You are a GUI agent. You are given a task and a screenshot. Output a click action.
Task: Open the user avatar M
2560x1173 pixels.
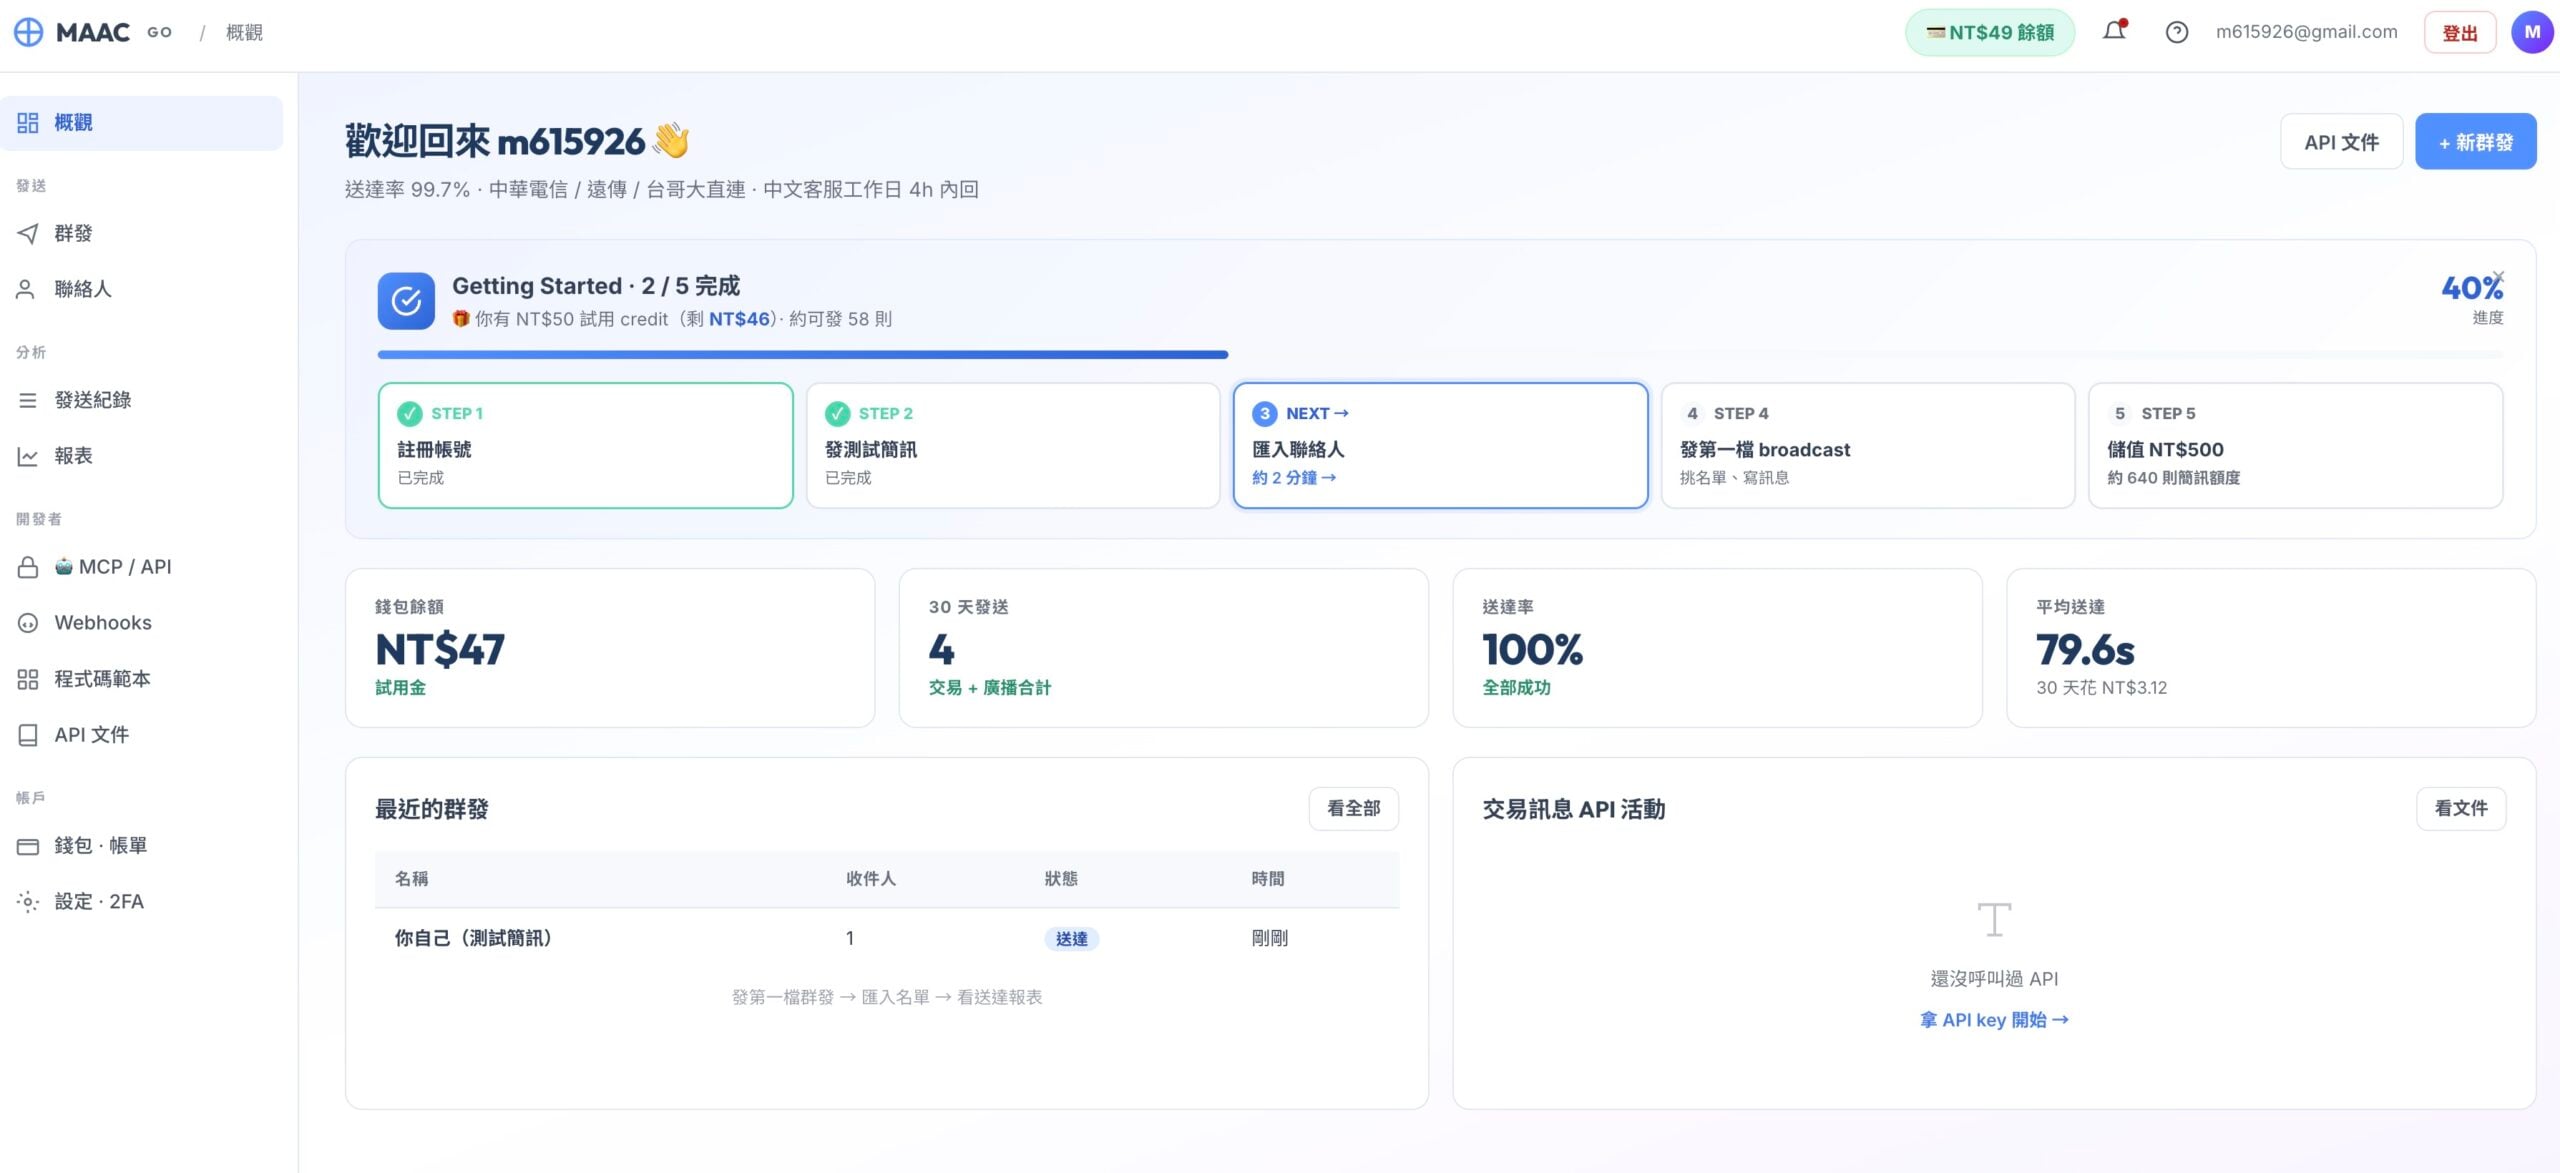tap(2532, 32)
